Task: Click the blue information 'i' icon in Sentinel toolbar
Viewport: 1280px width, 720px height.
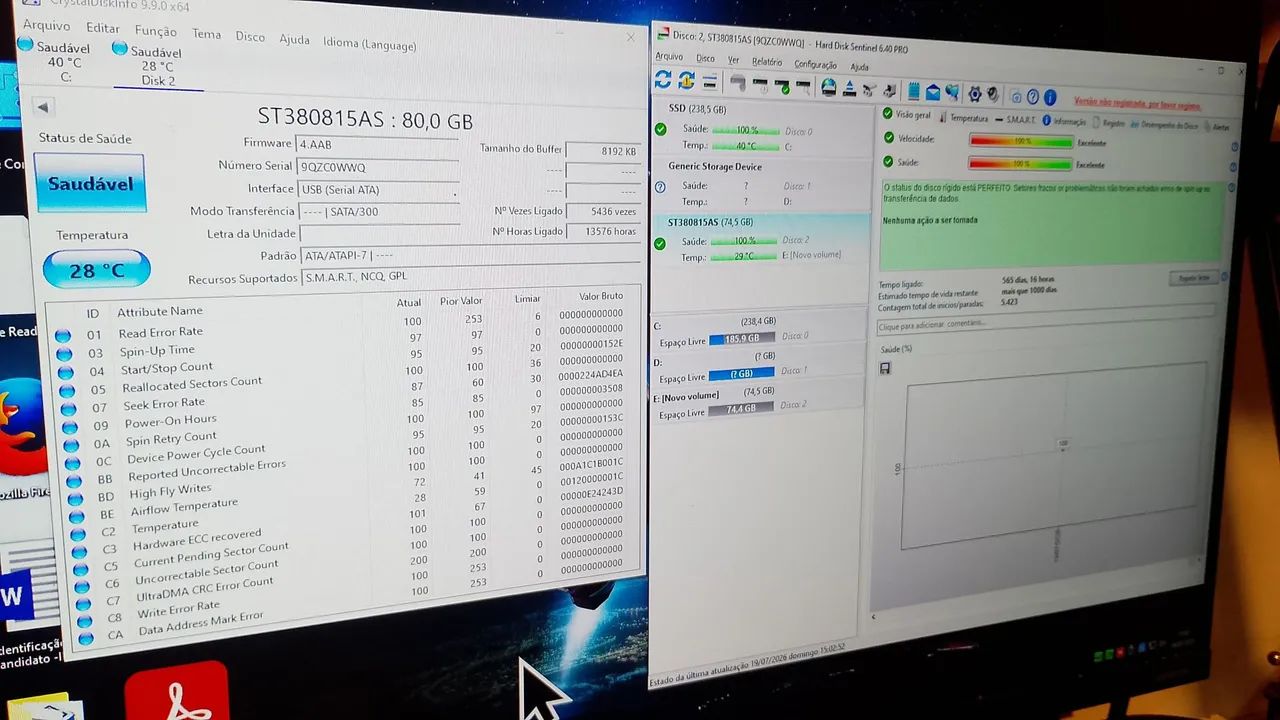Action: point(1050,98)
